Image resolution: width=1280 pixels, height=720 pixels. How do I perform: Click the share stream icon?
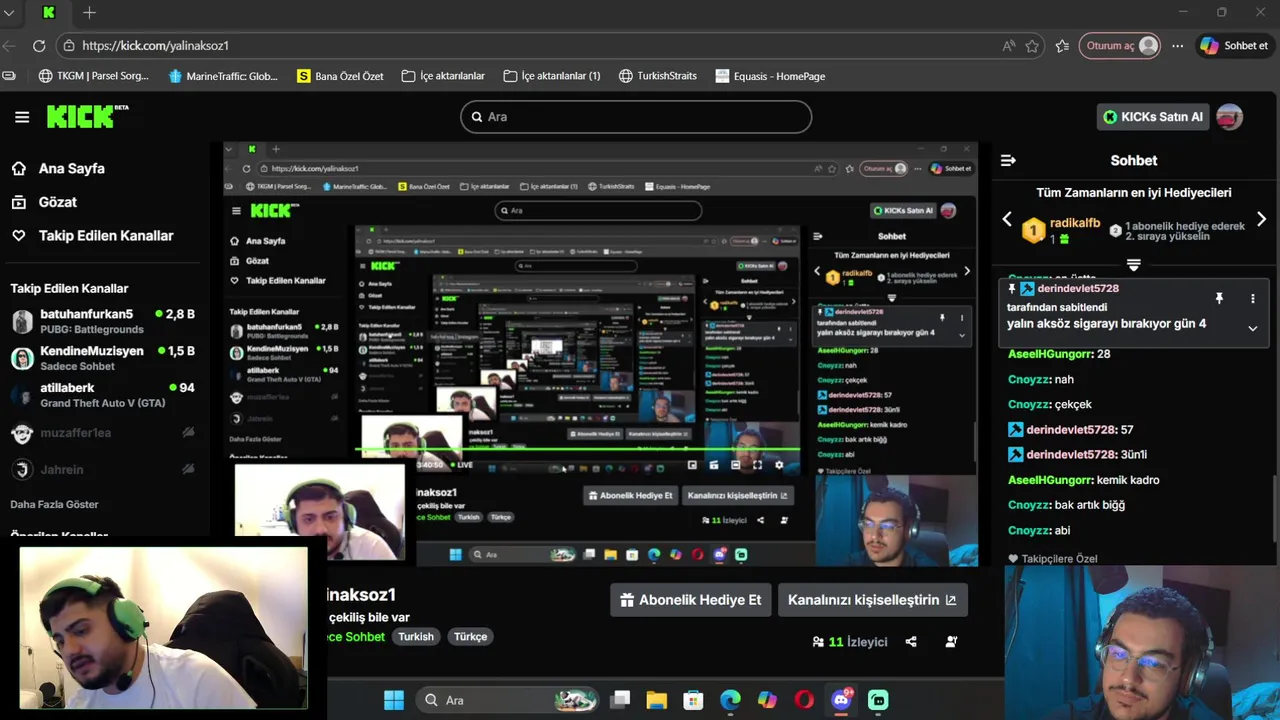[x=911, y=642]
